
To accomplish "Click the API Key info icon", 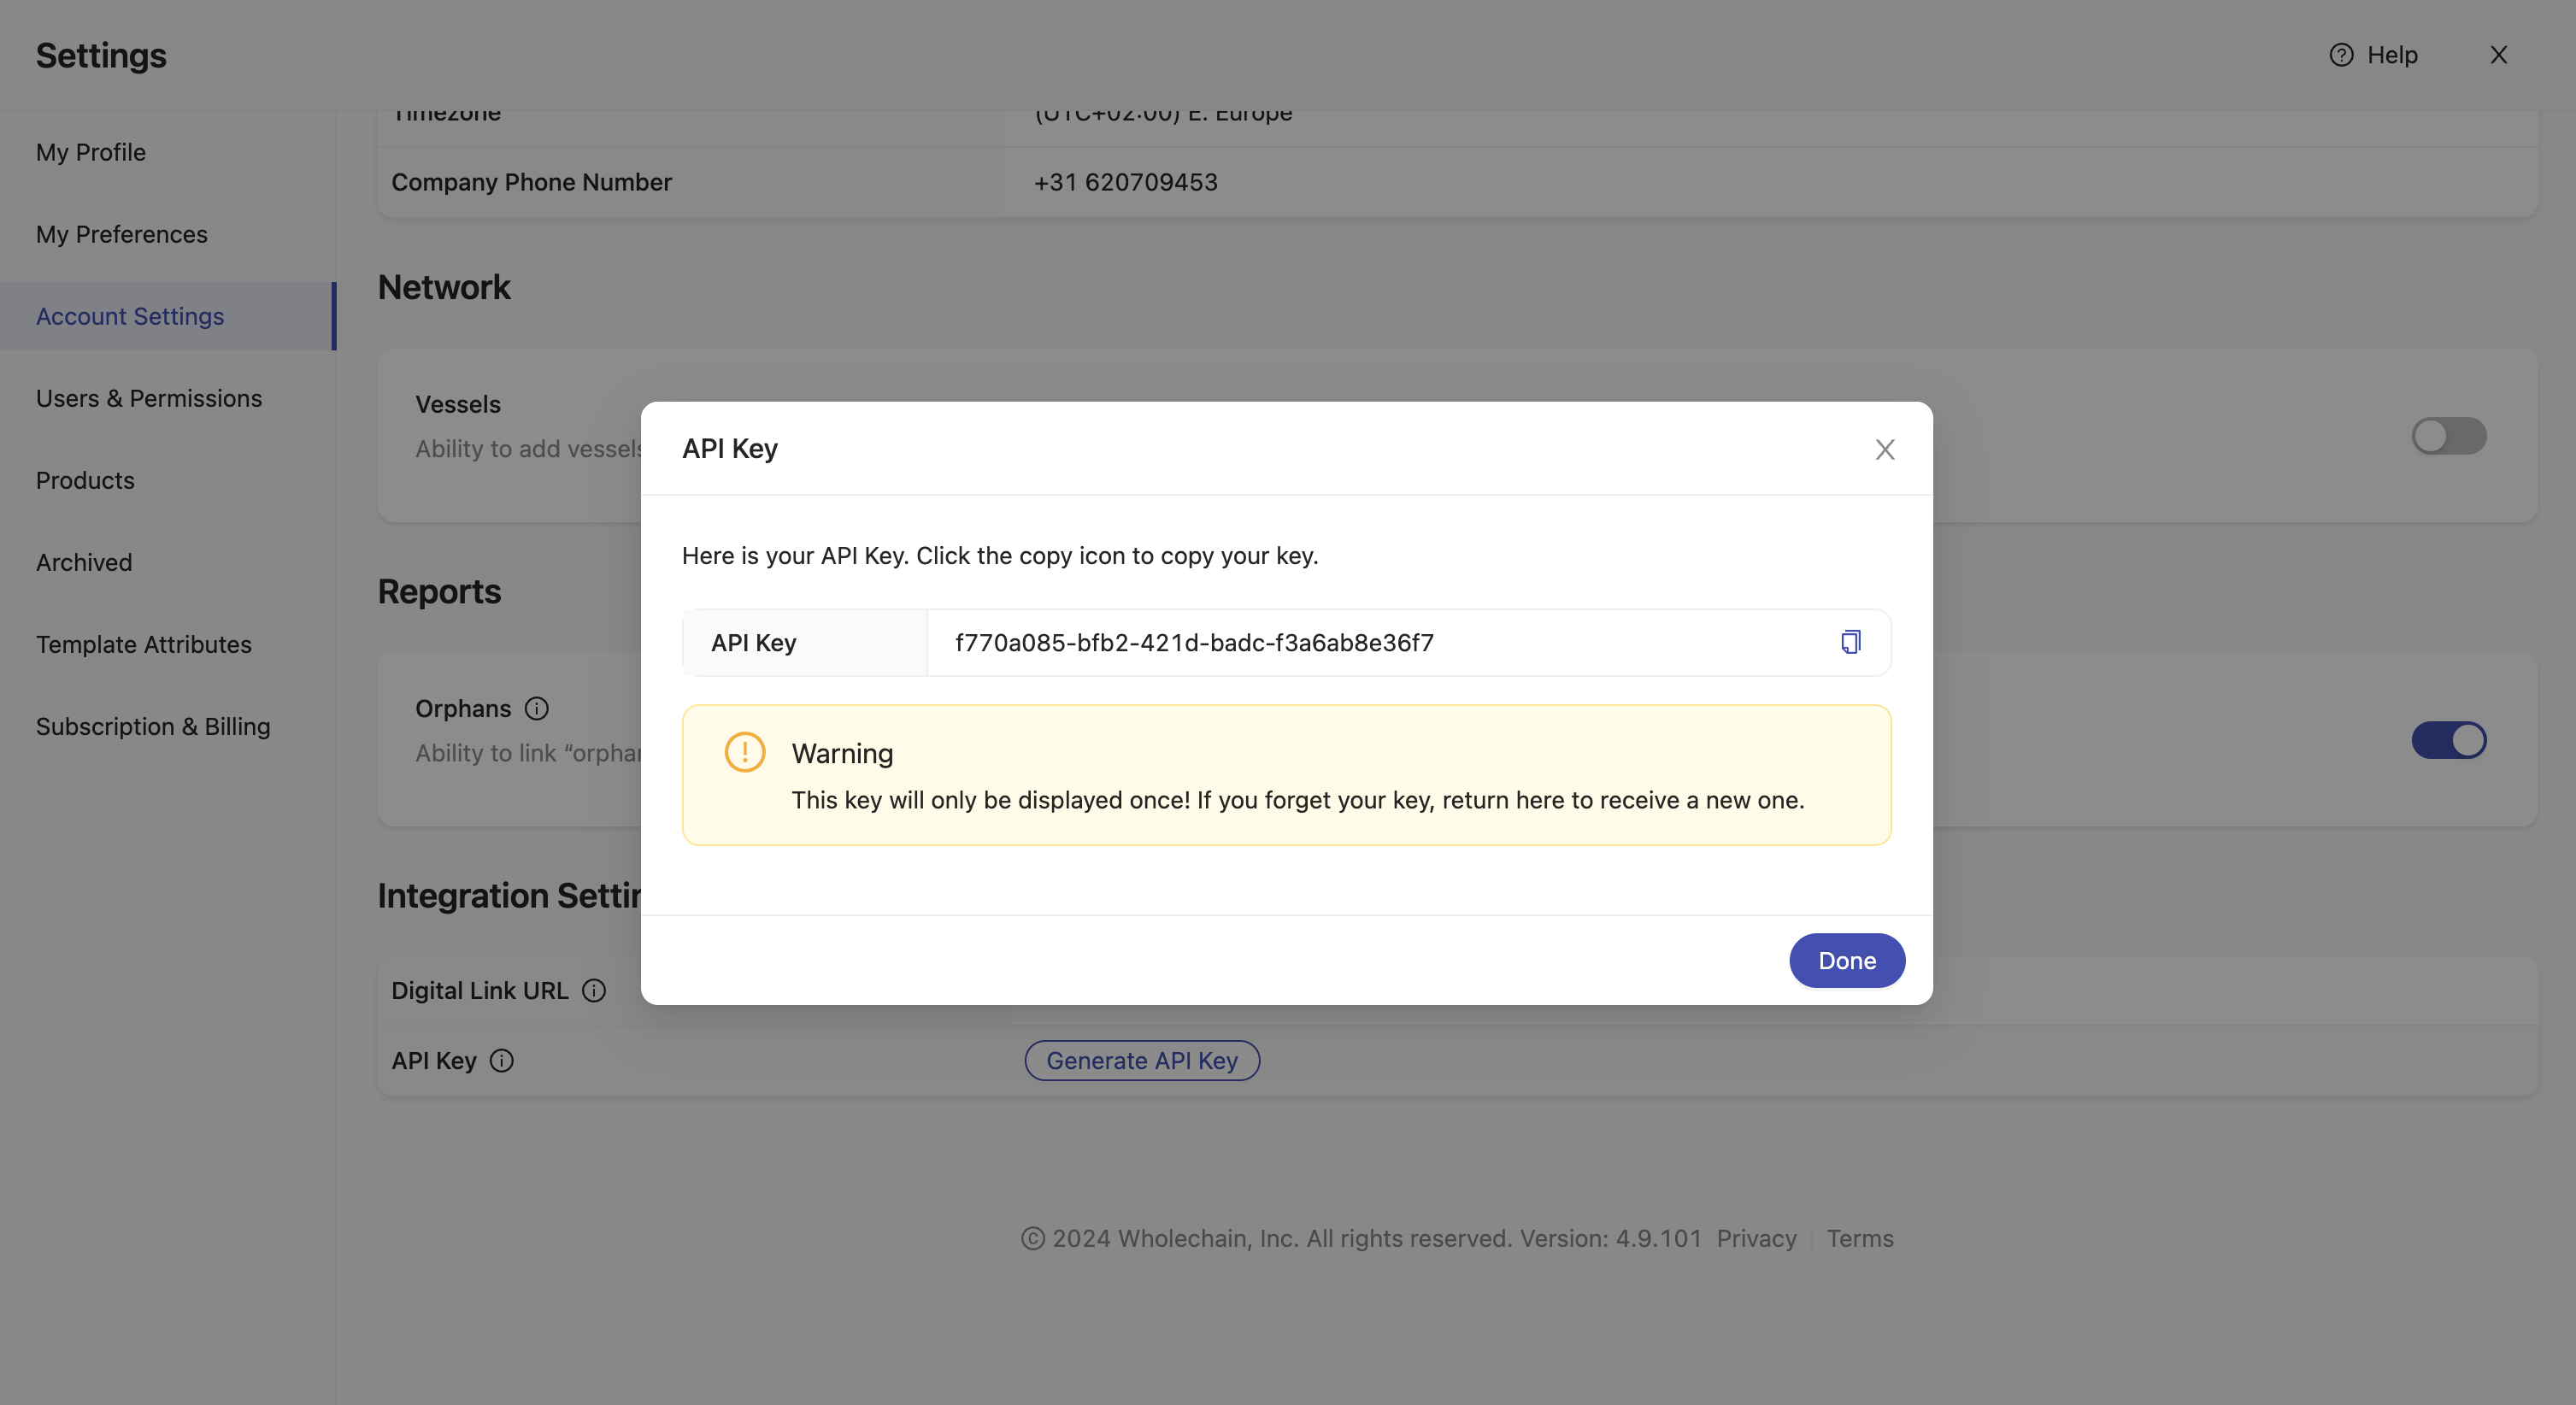I will 502,1061.
